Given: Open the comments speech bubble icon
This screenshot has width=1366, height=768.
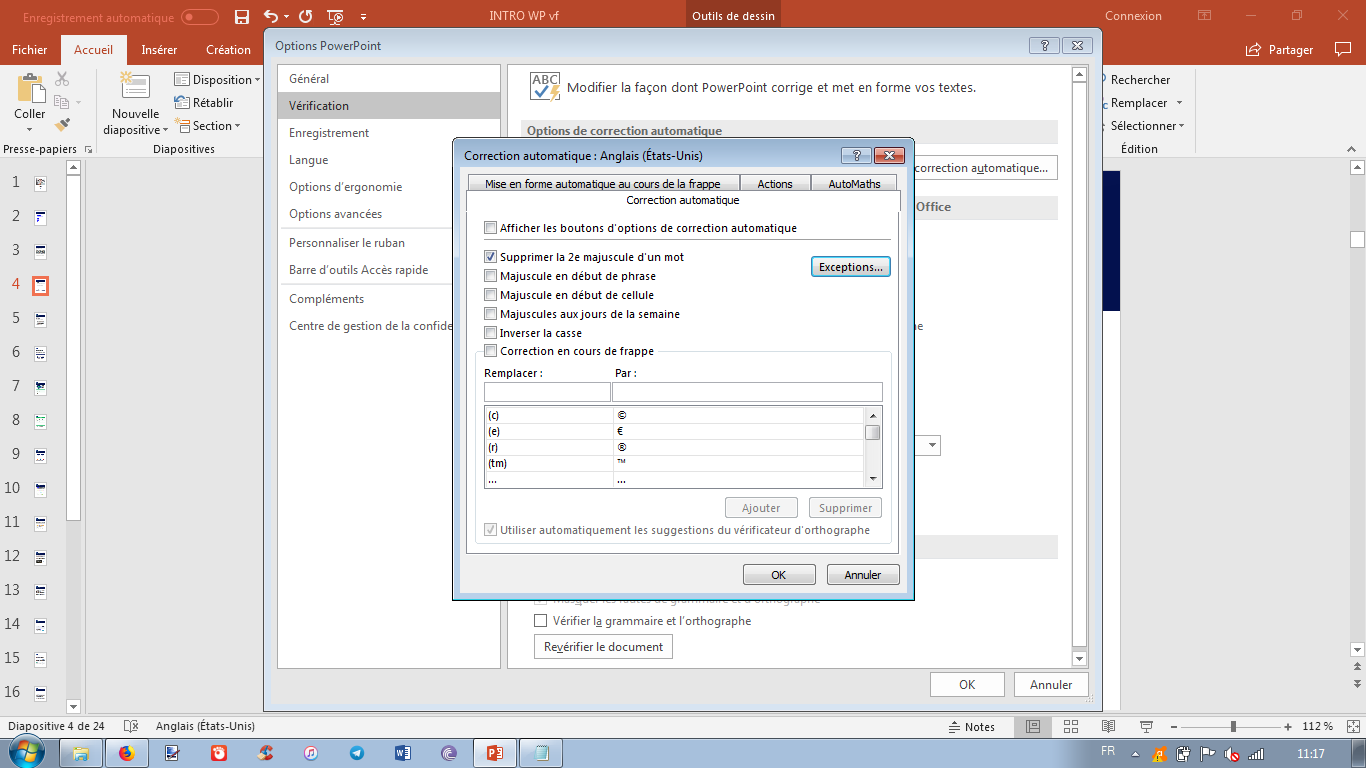Looking at the screenshot, I should tap(1343, 50).
